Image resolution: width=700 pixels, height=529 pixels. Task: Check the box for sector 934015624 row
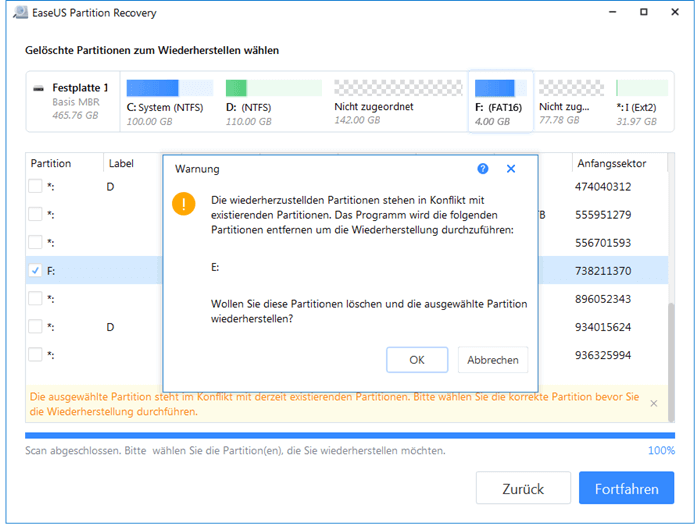click(x=35, y=327)
